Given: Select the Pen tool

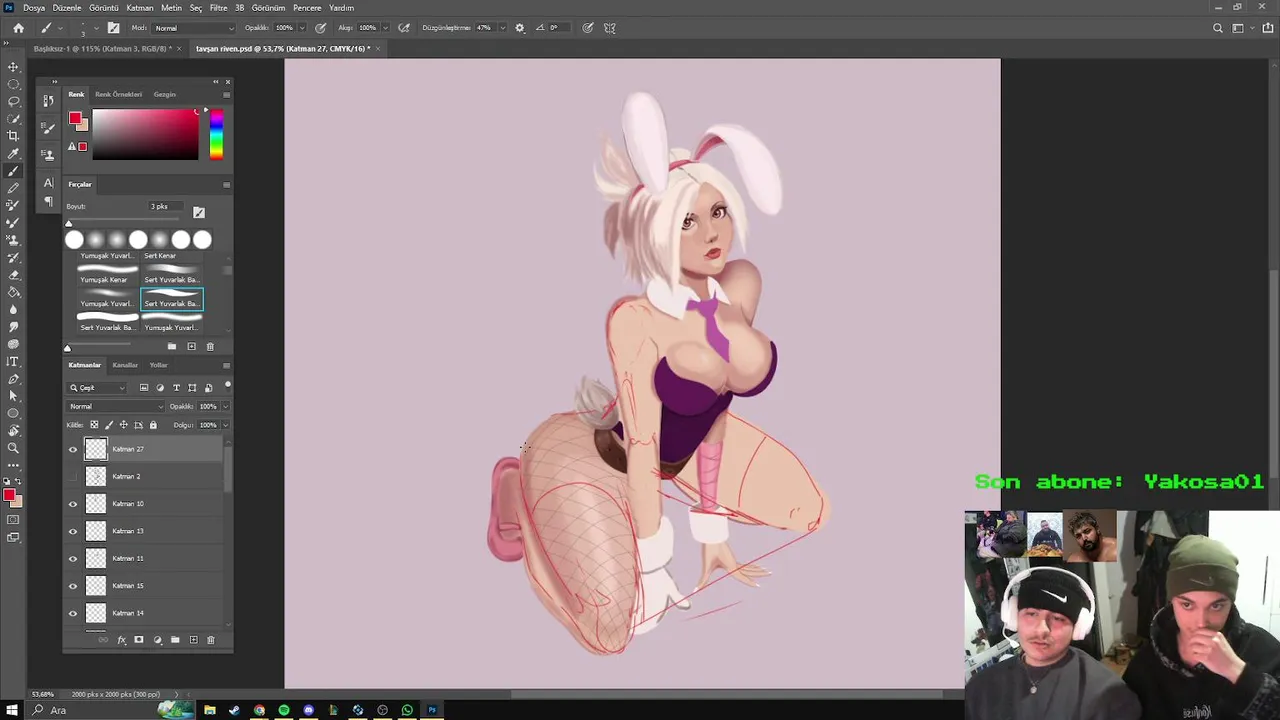Looking at the screenshot, I should pyautogui.click(x=13, y=379).
